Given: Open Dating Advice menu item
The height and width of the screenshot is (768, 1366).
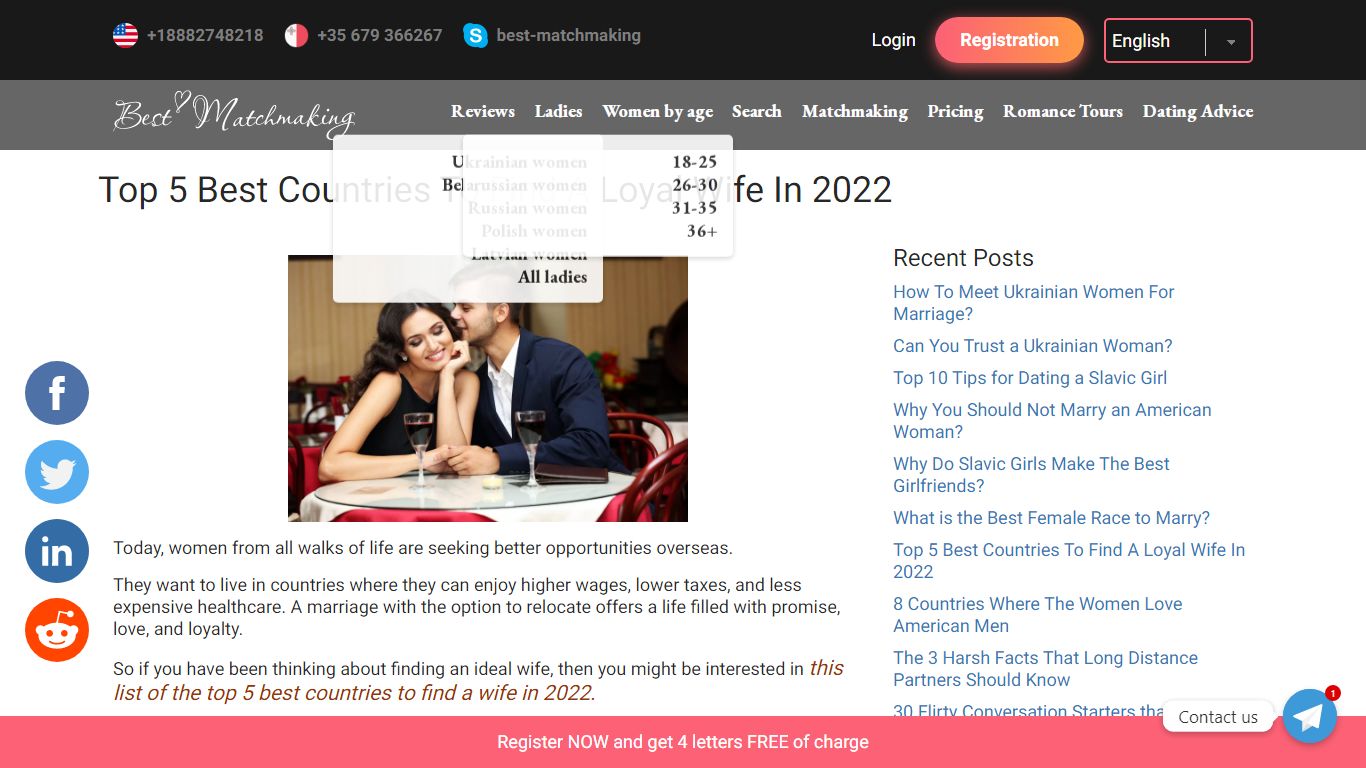Looking at the screenshot, I should [1198, 111].
